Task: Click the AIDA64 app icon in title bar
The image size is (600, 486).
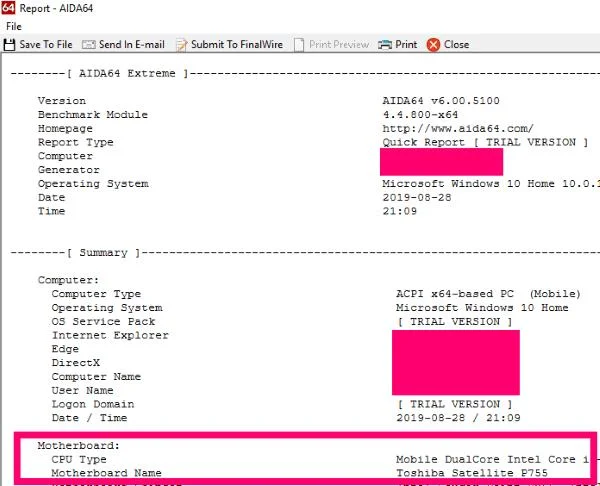Action: click(x=8, y=8)
